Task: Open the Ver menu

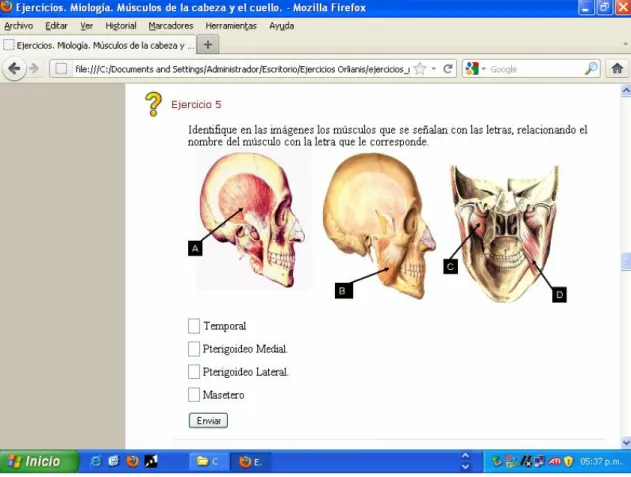Action: pos(87,26)
